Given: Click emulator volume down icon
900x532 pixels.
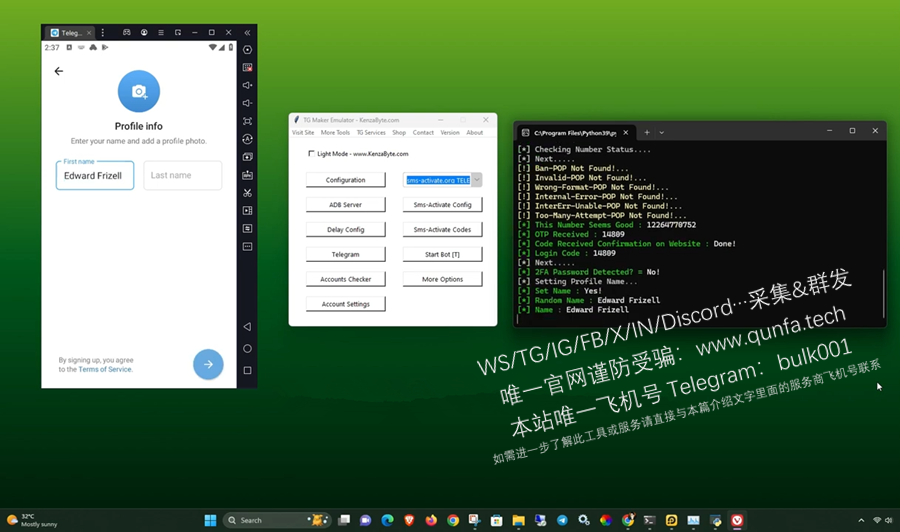Looking at the screenshot, I should tap(247, 103).
